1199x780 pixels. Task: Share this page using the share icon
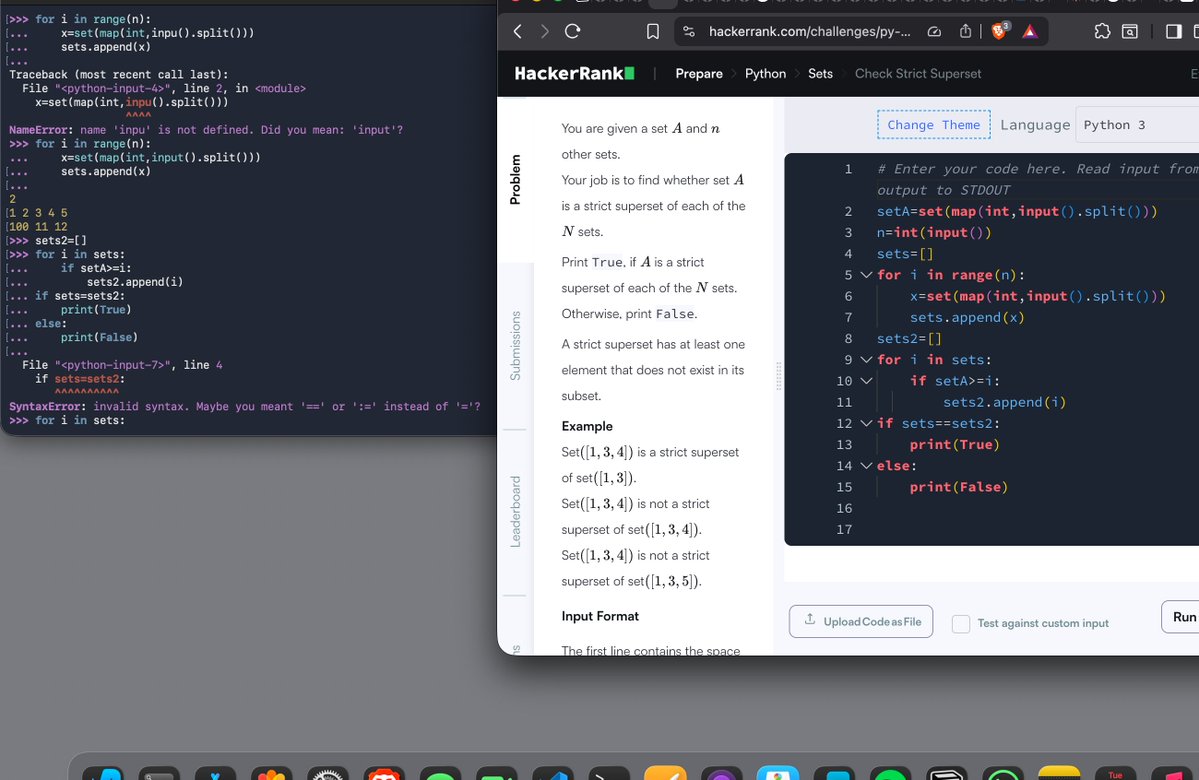coord(965,31)
